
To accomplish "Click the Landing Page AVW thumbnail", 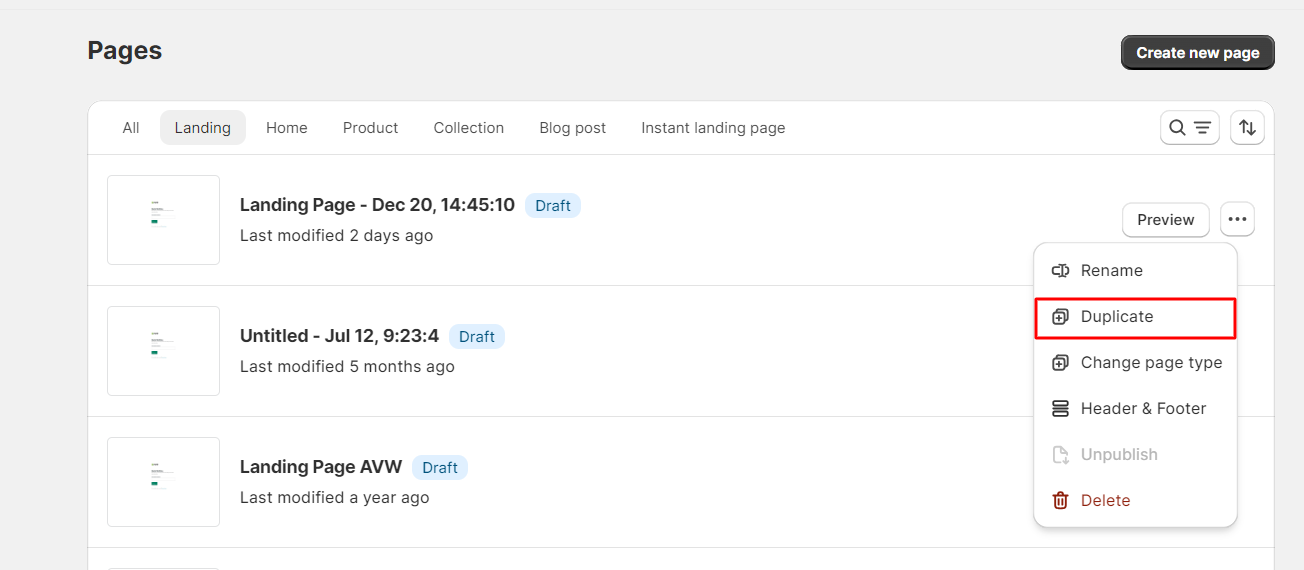I will [x=163, y=482].
